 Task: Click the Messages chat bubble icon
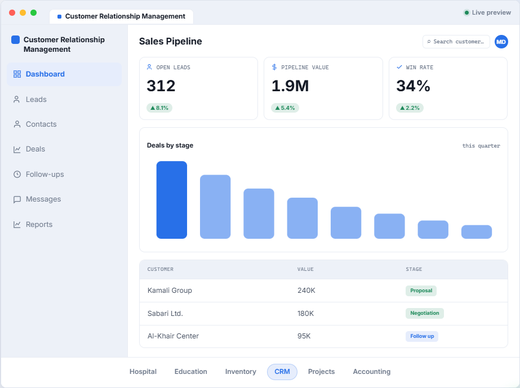(x=17, y=199)
